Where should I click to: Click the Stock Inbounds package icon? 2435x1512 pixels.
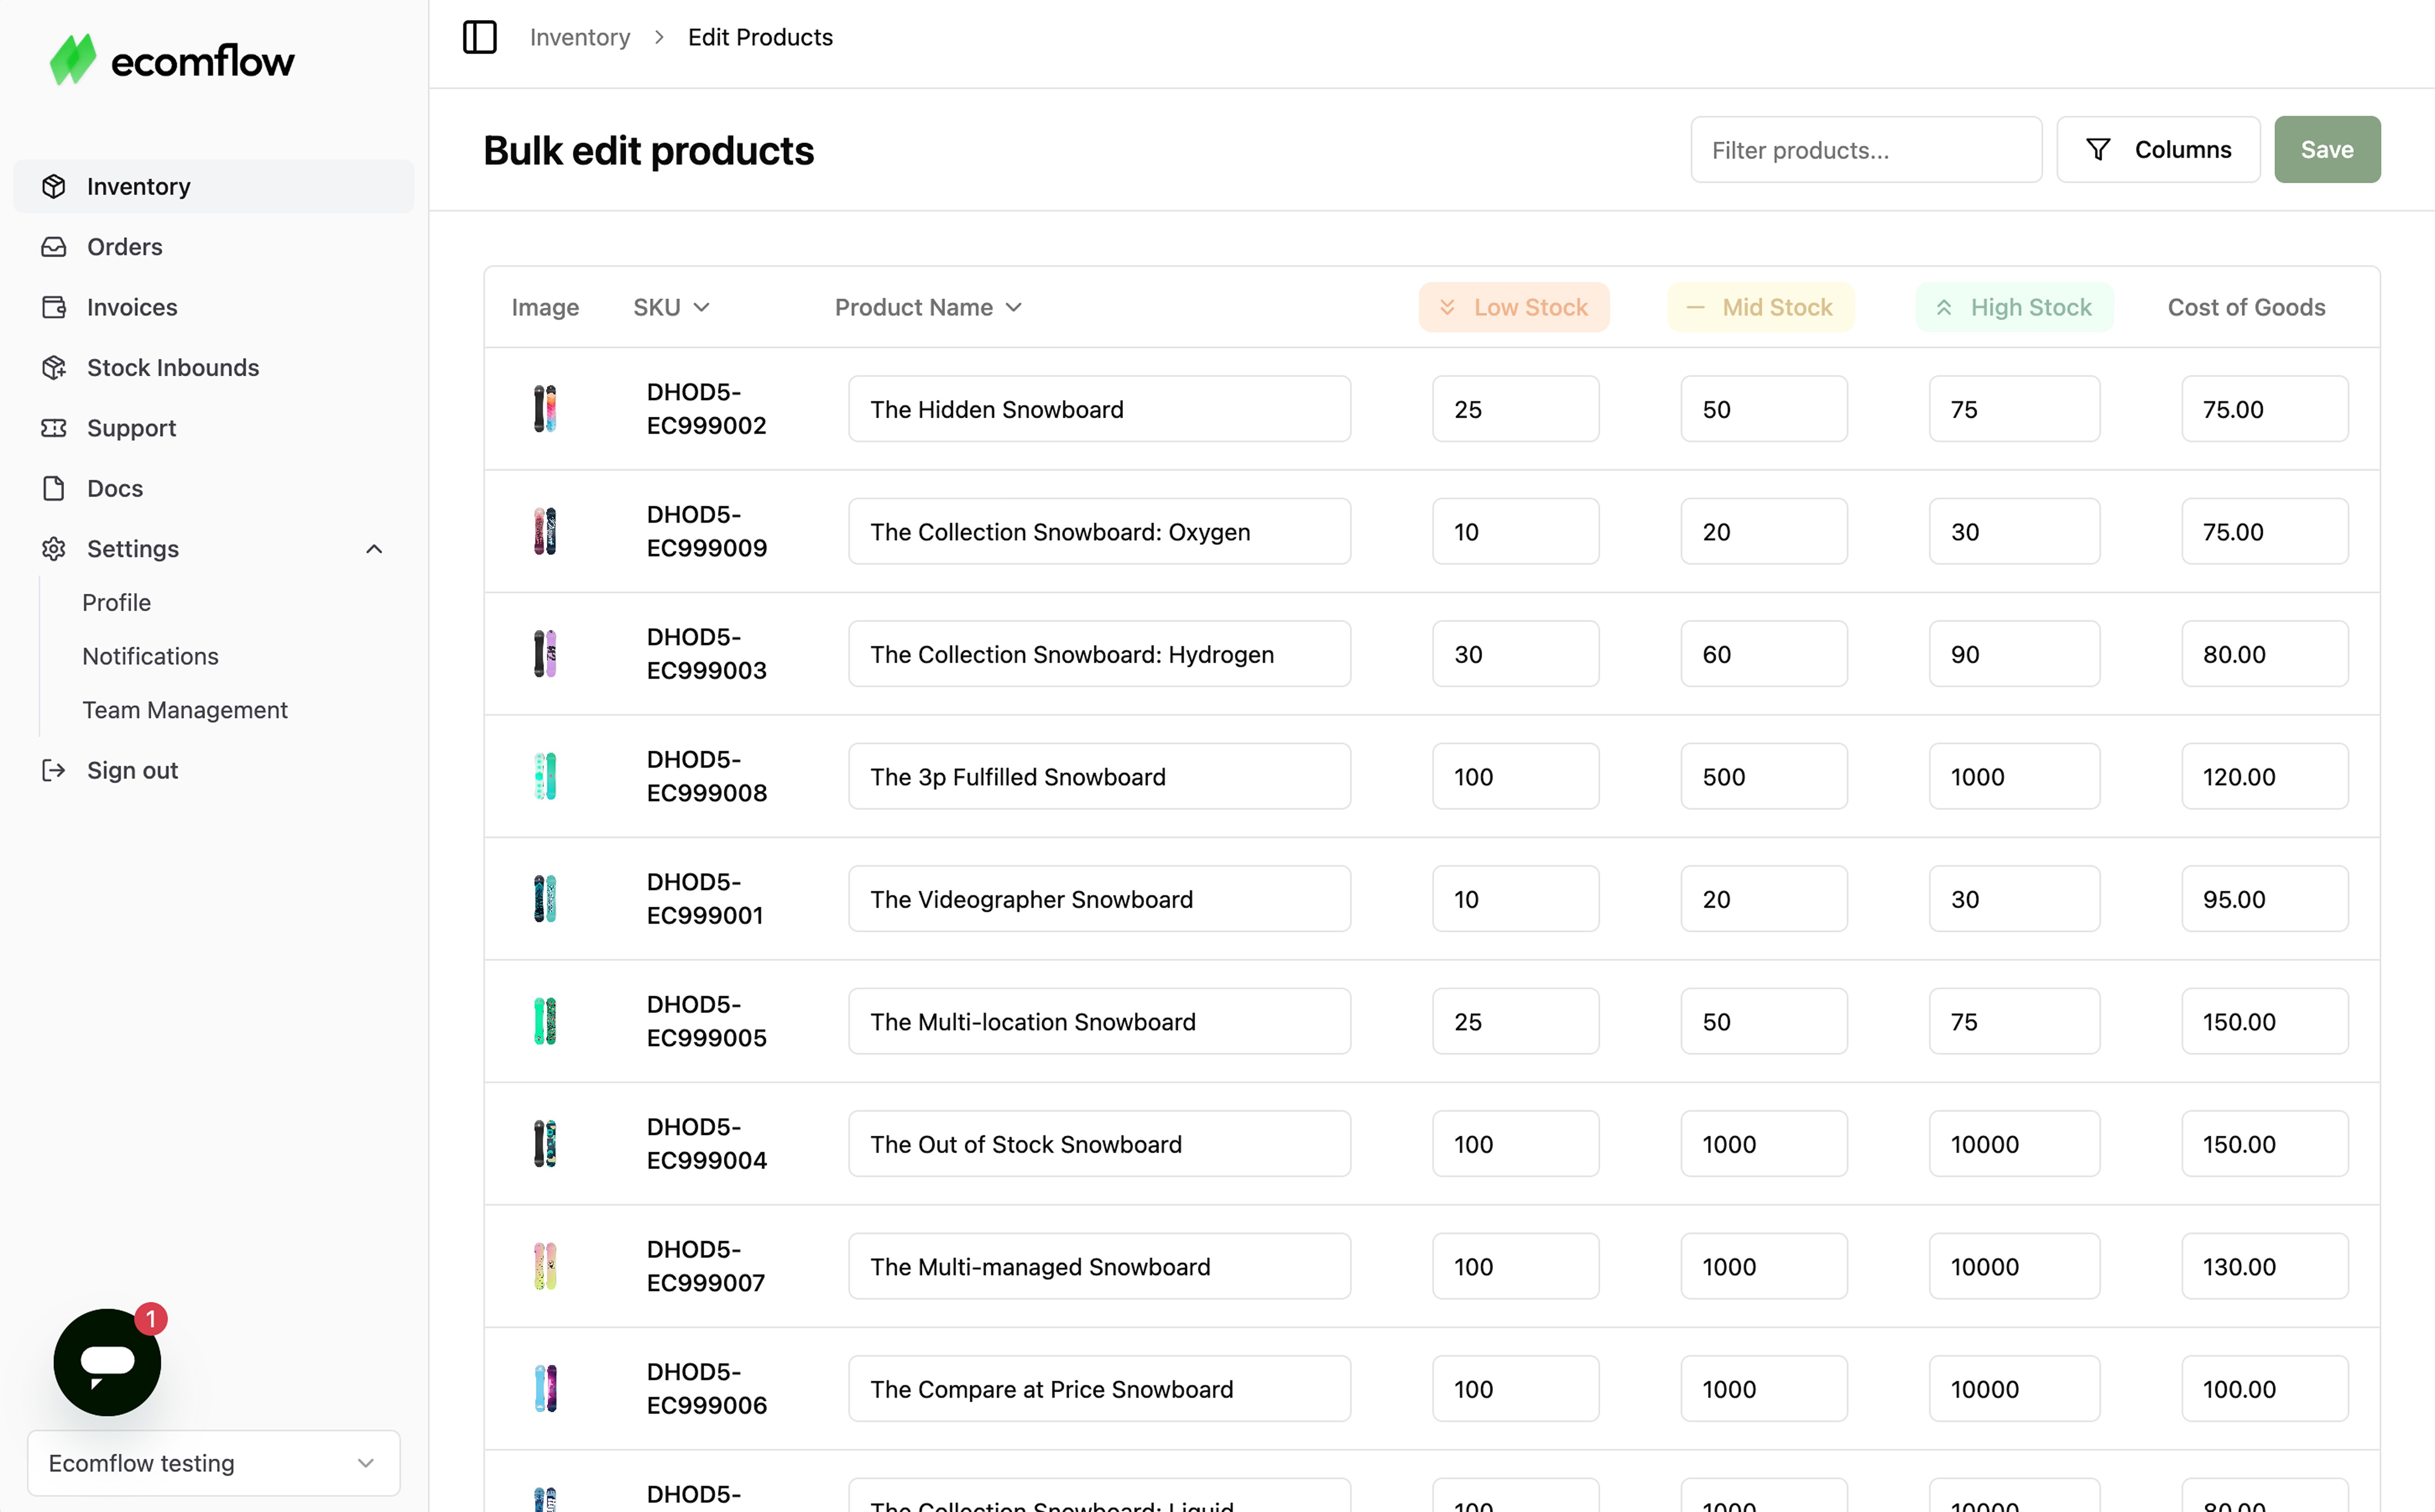point(54,368)
